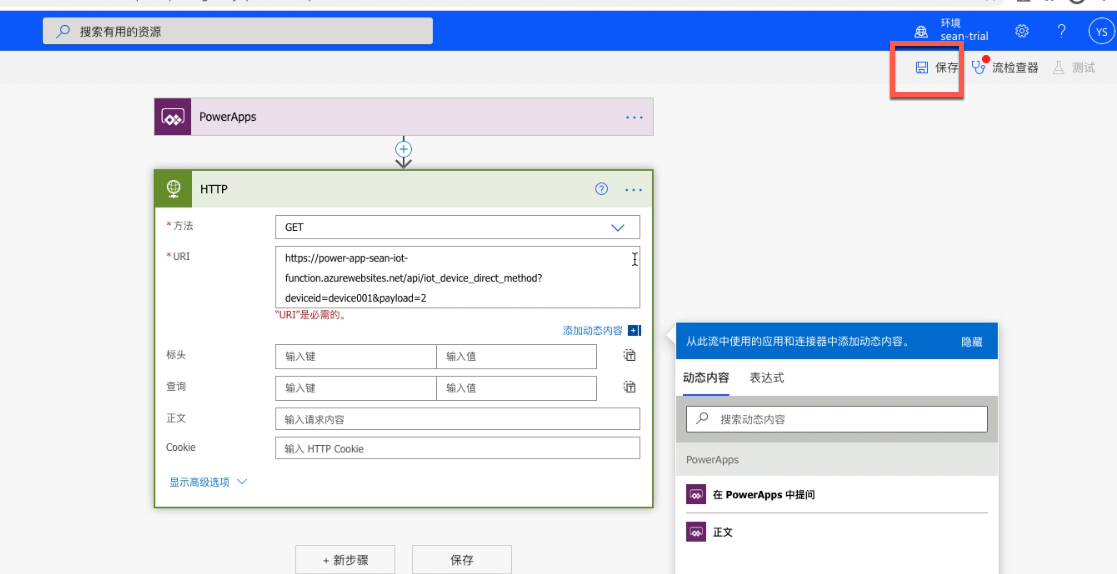
Task: Hide (隐藏) the dynamic content panel
Action: click(x=972, y=342)
